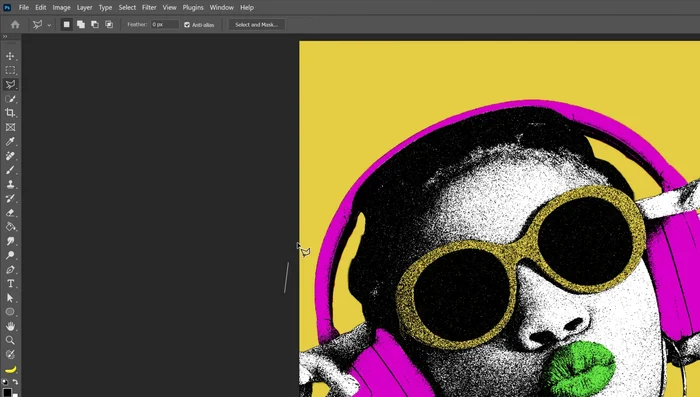The width and height of the screenshot is (700, 397).
Task: Select the Smudge tool
Action: (10, 241)
